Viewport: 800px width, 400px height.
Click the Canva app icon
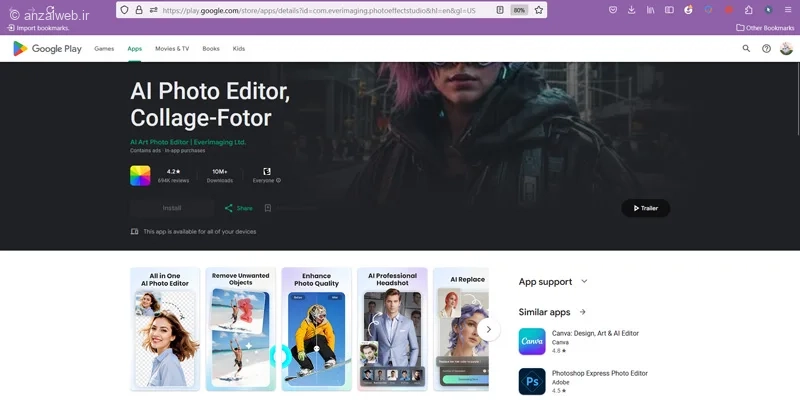[x=532, y=341]
